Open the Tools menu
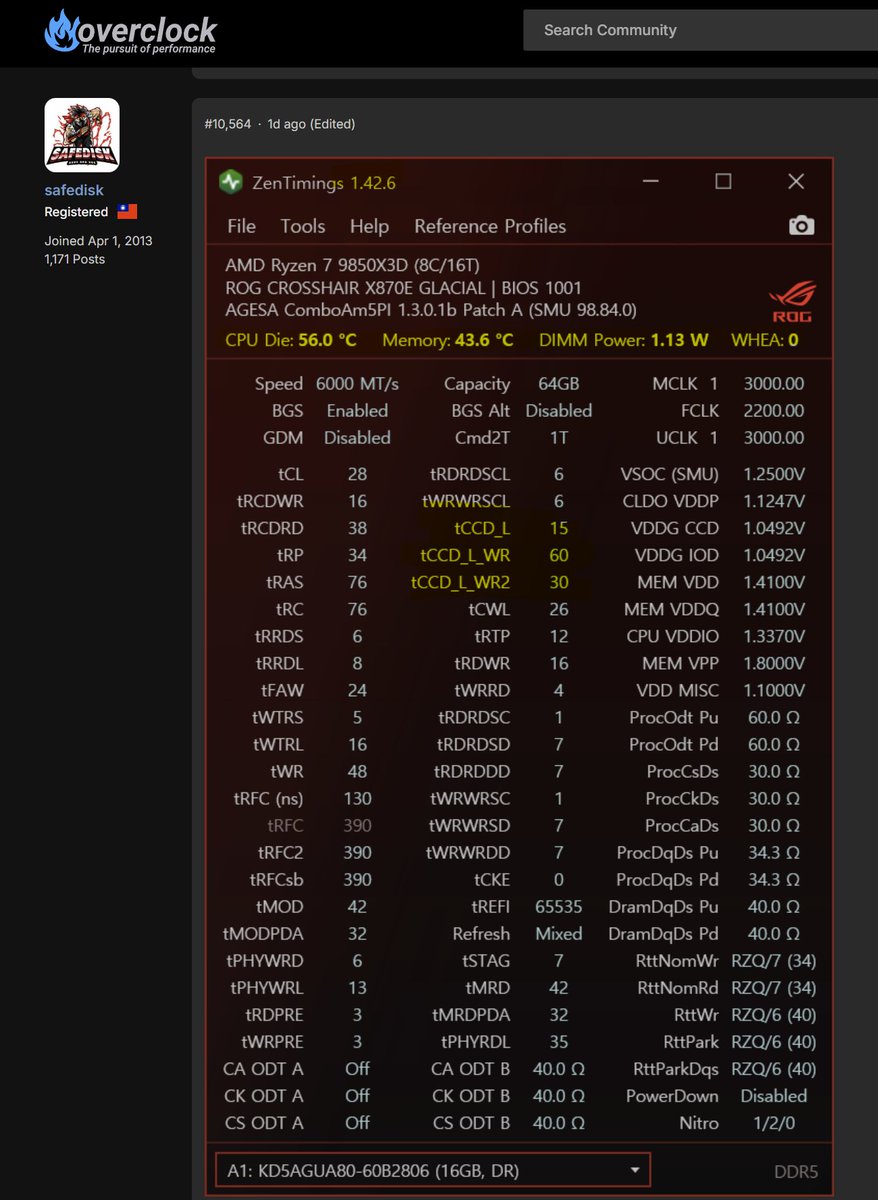878x1200 pixels. point(303,226)
